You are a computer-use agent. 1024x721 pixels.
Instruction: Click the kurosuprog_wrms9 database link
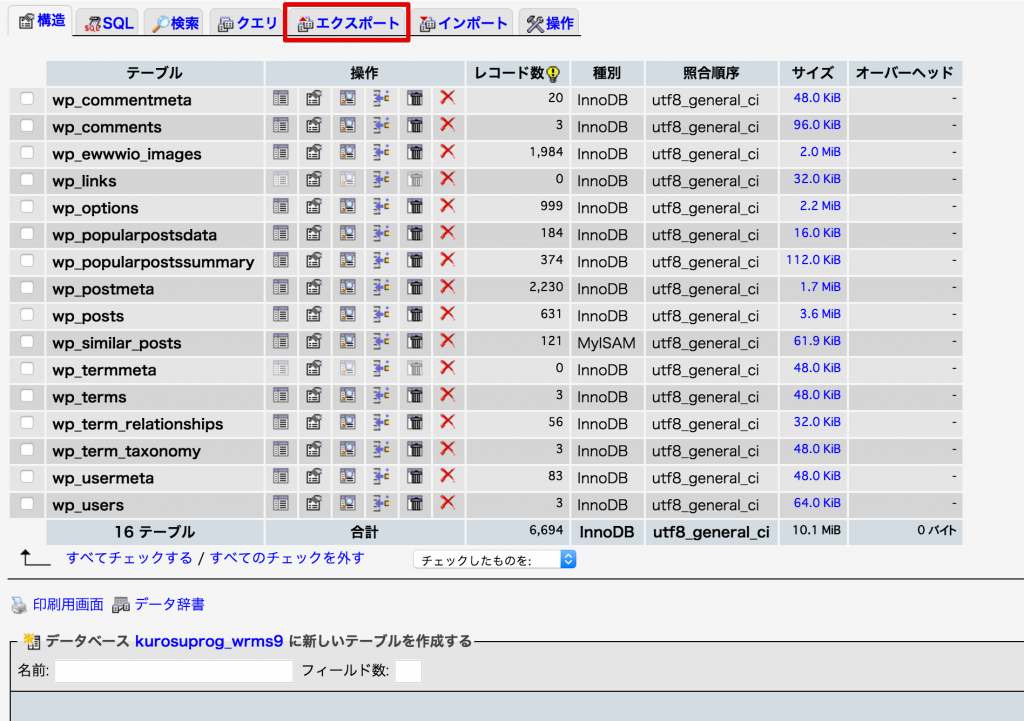tap(209, 641)
